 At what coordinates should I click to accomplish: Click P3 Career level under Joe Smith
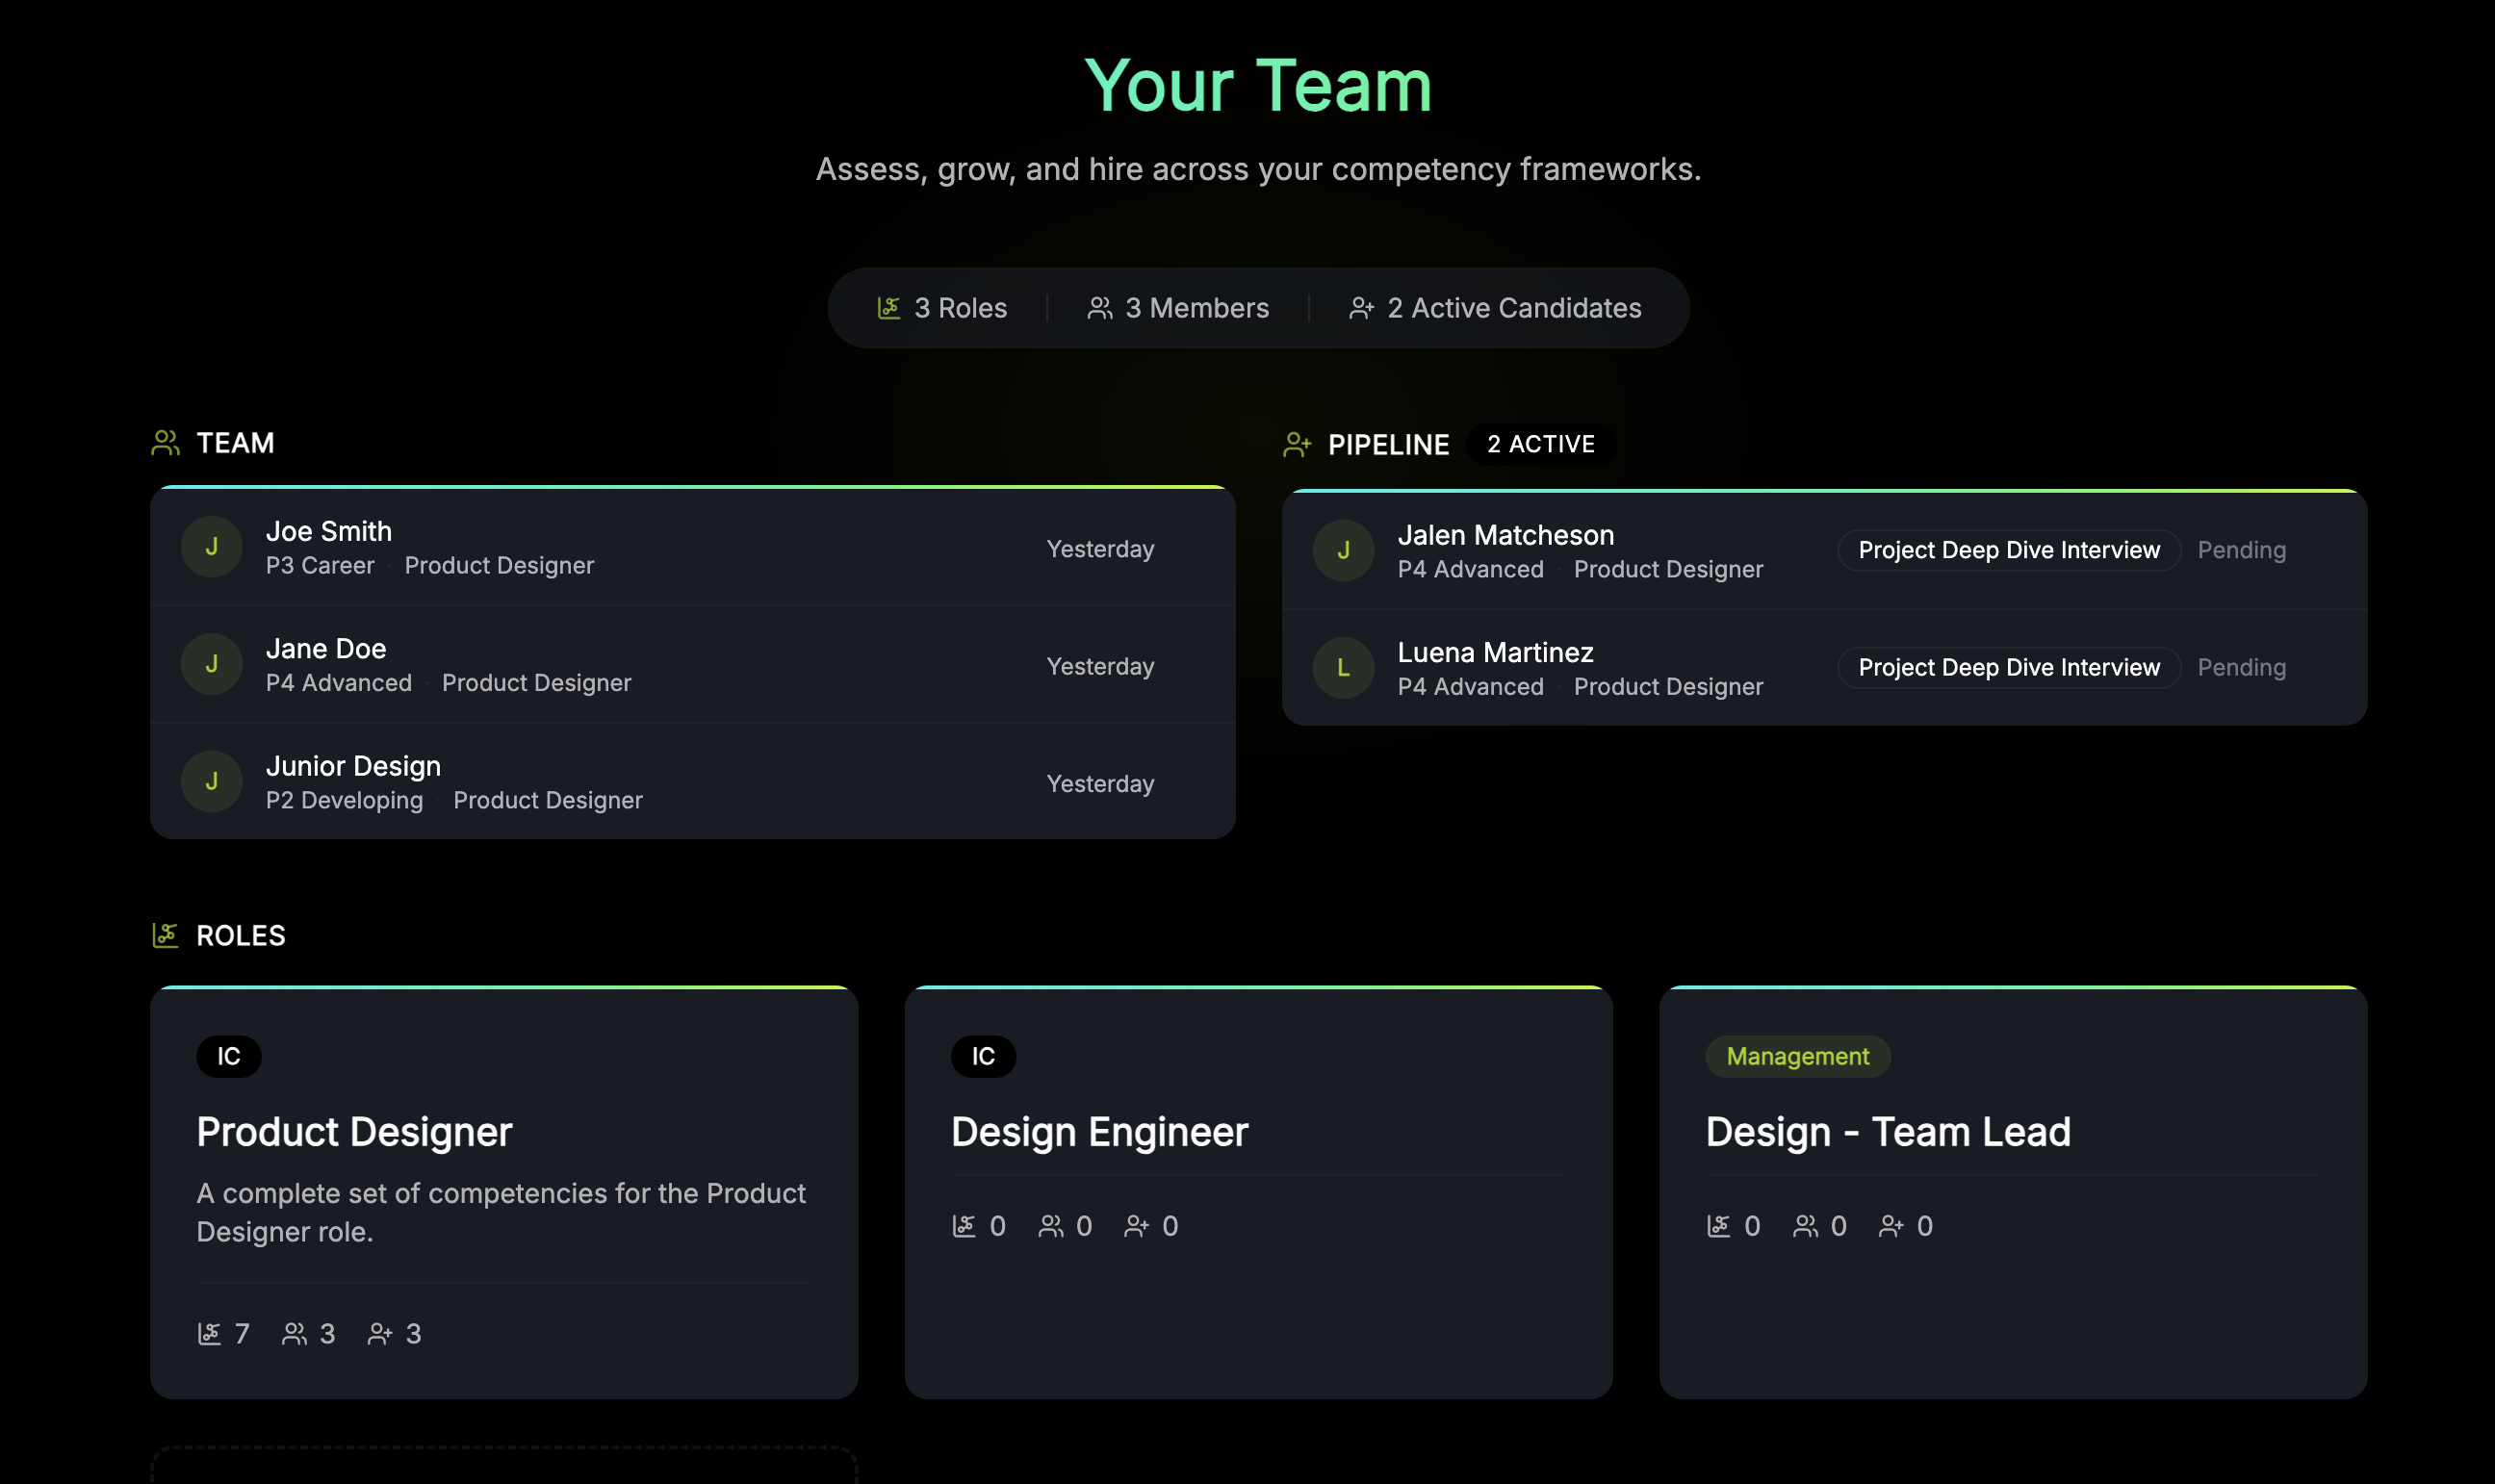click(x=320, y=565)
